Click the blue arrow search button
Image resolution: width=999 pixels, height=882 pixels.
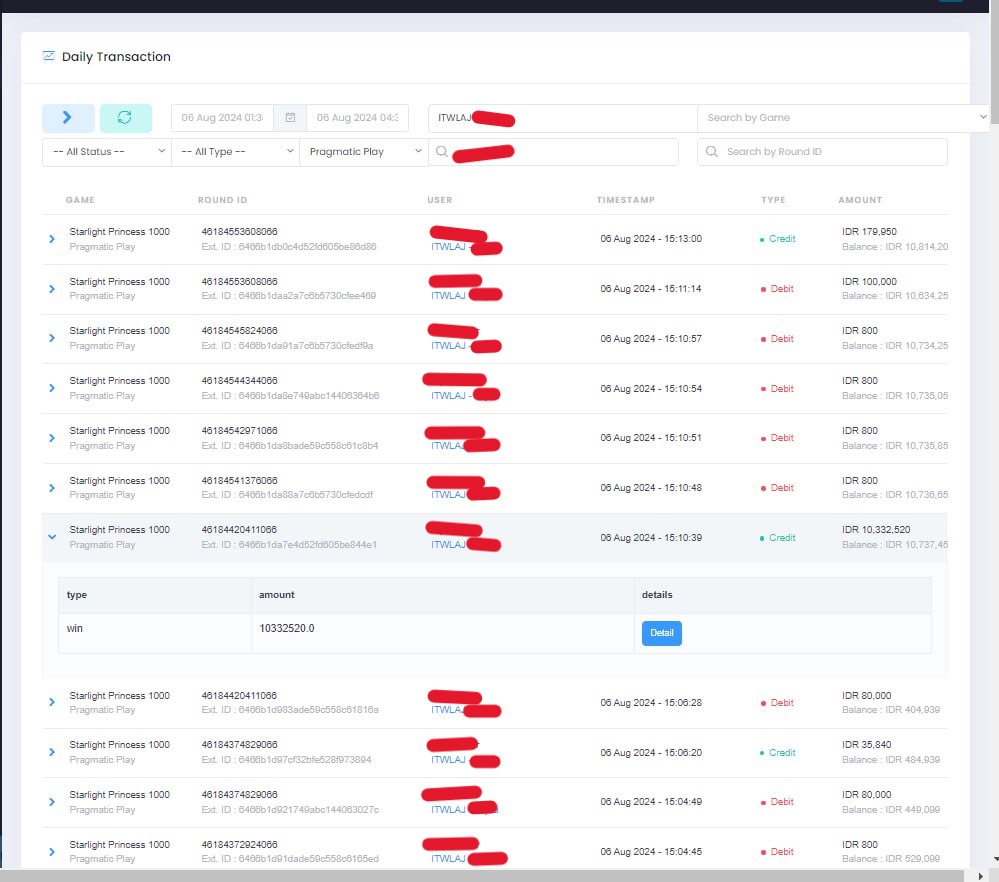point(68,118)
